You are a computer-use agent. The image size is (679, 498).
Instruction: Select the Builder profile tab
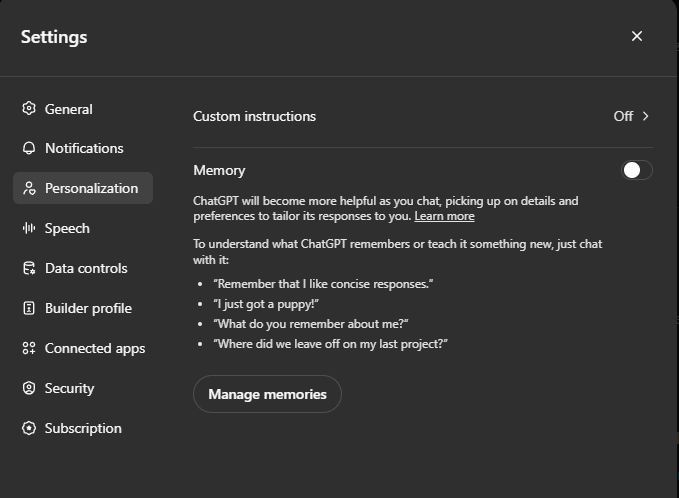point(88,308)
